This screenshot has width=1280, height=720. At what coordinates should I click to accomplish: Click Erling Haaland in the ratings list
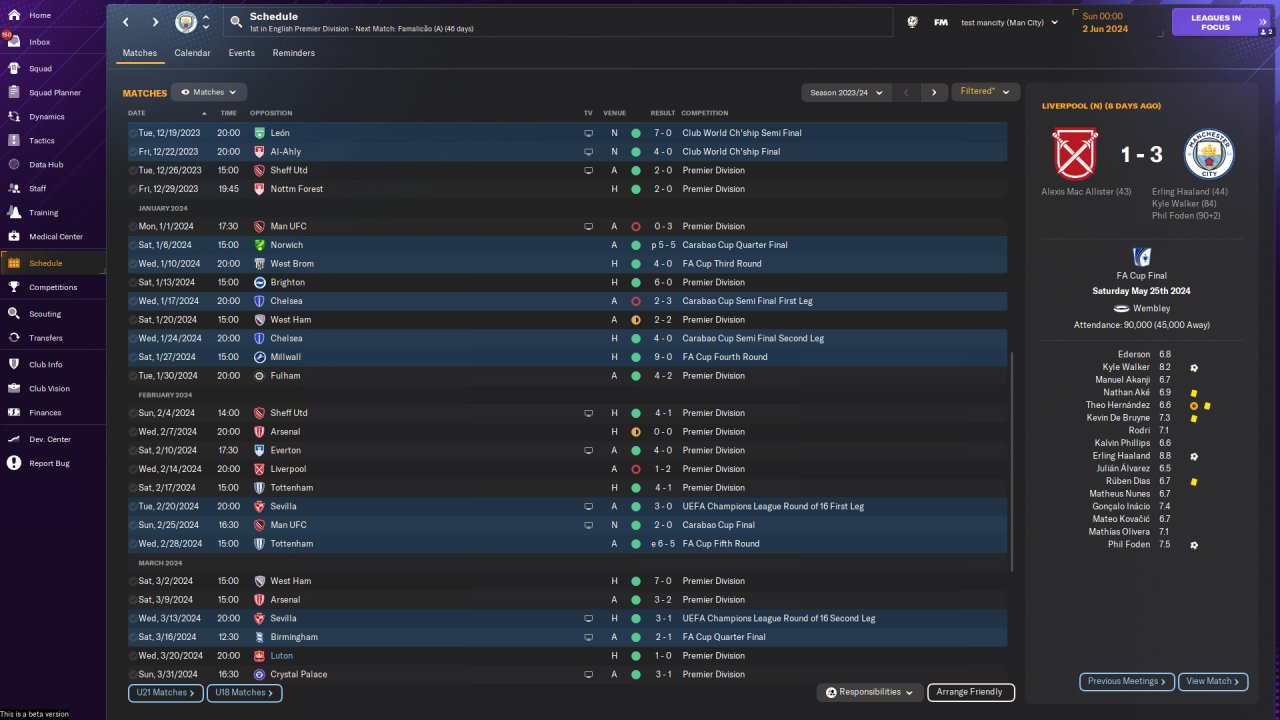(1120, 456)
